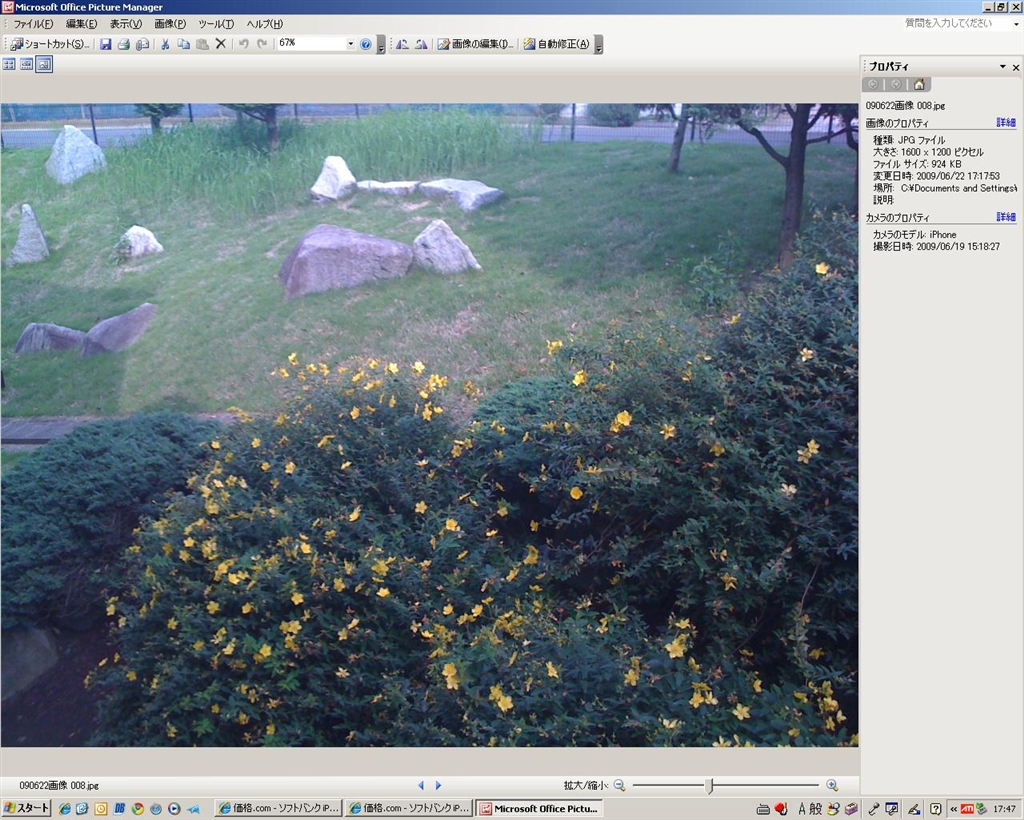Viewport: 1024px width, 820px height.
Task: Click the rotate right icon
Action: (x=421, y=44)
